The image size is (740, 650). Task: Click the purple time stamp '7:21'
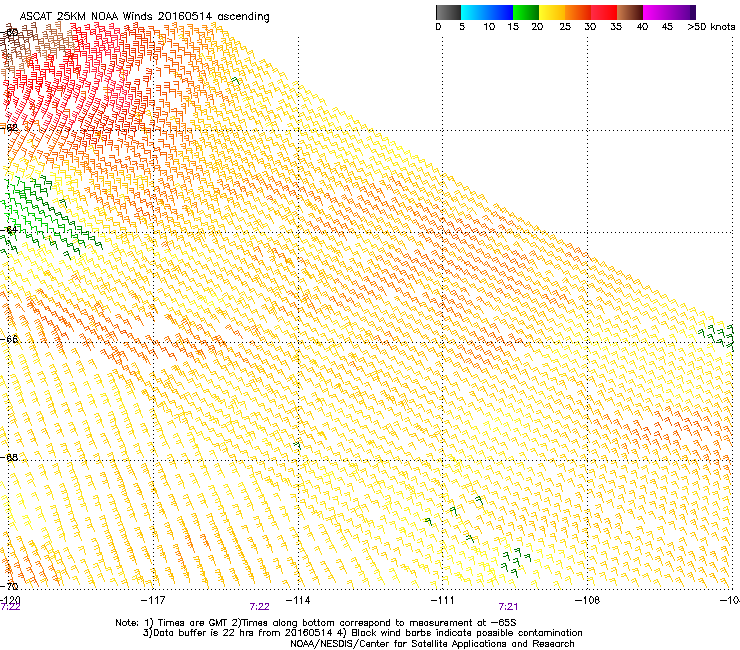click(x=508, y=607)
